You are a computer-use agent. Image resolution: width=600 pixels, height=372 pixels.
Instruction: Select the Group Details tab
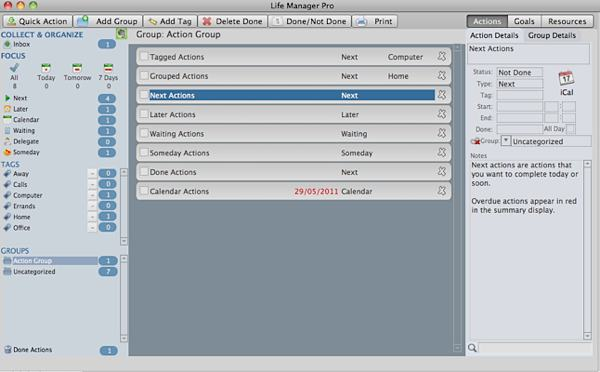click(x=552, y=35)
